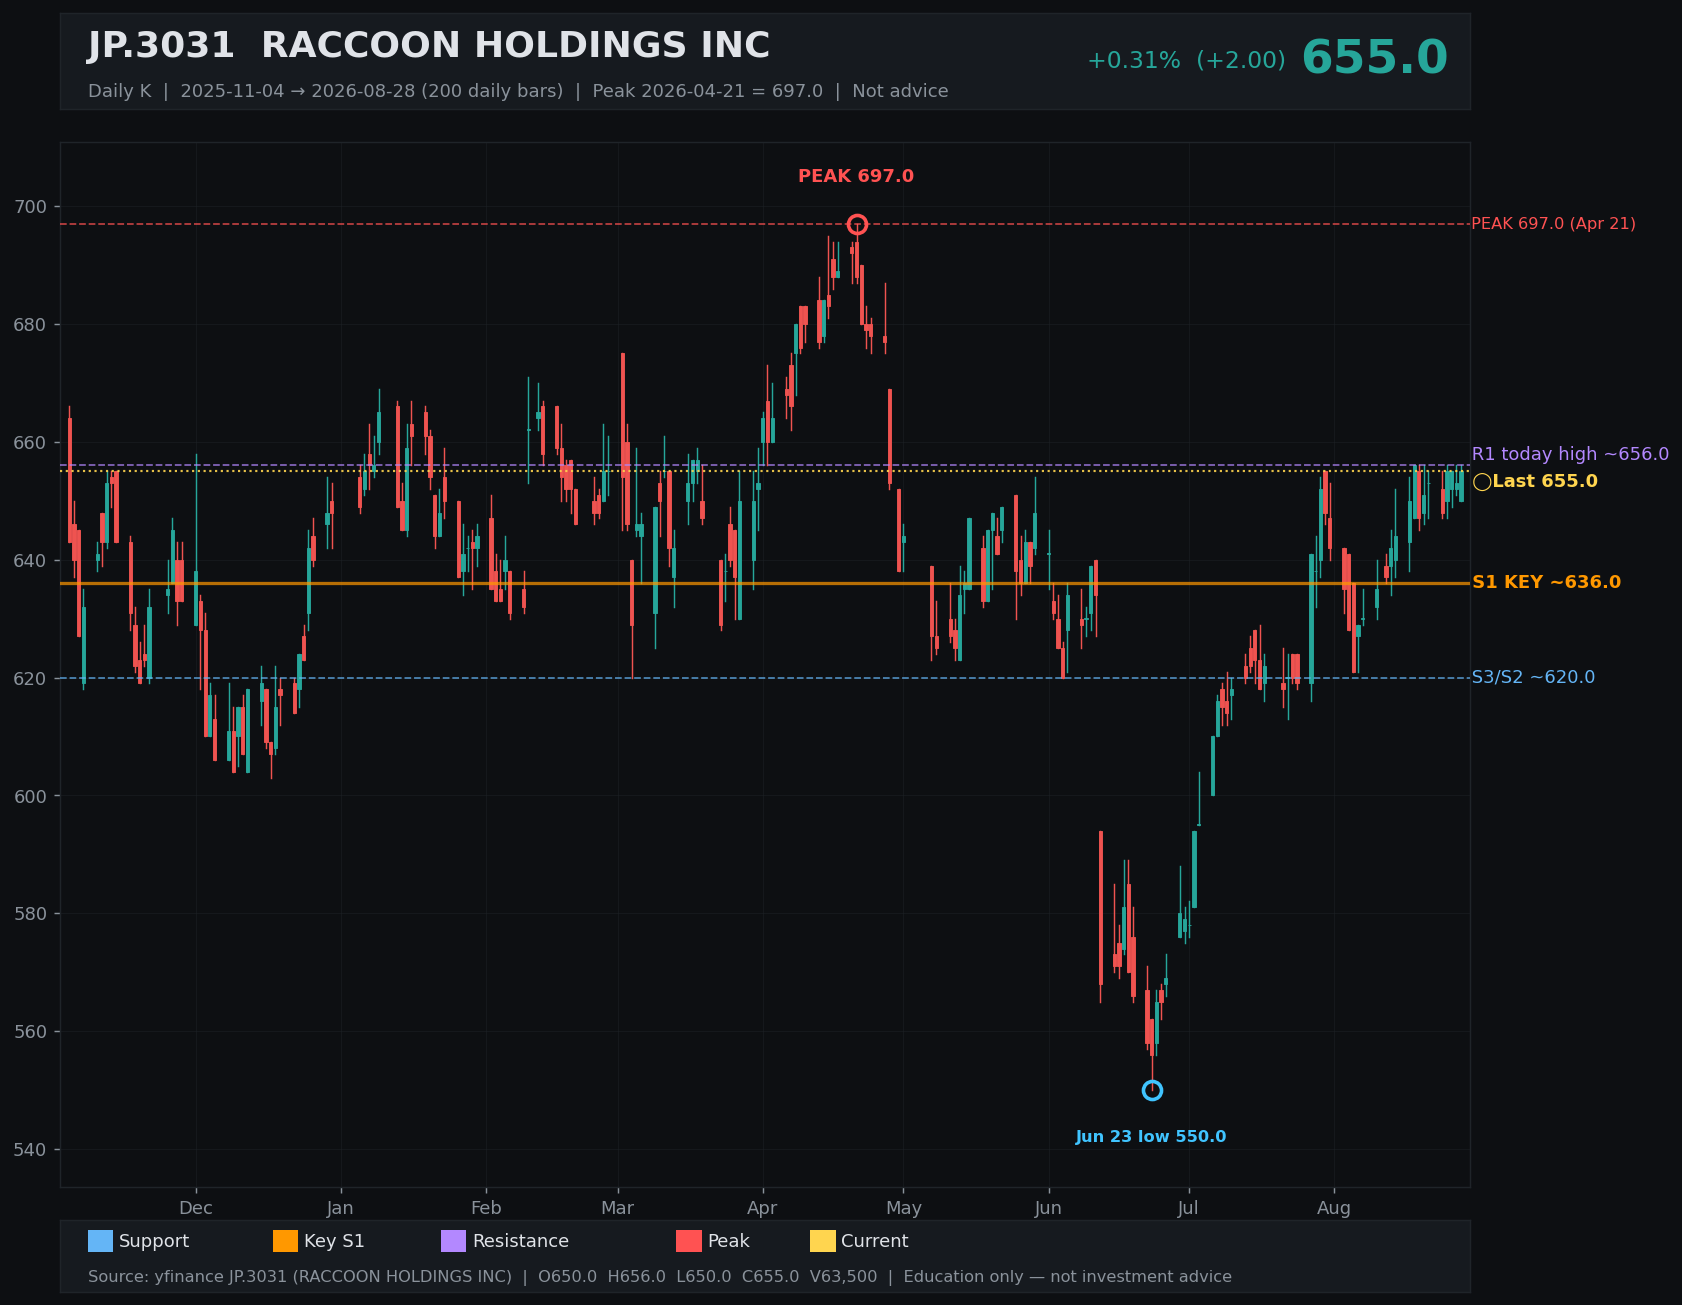Click the "S1 KEY ~636.0" label
The image size is (1682, 1305).
(1546, 582)
